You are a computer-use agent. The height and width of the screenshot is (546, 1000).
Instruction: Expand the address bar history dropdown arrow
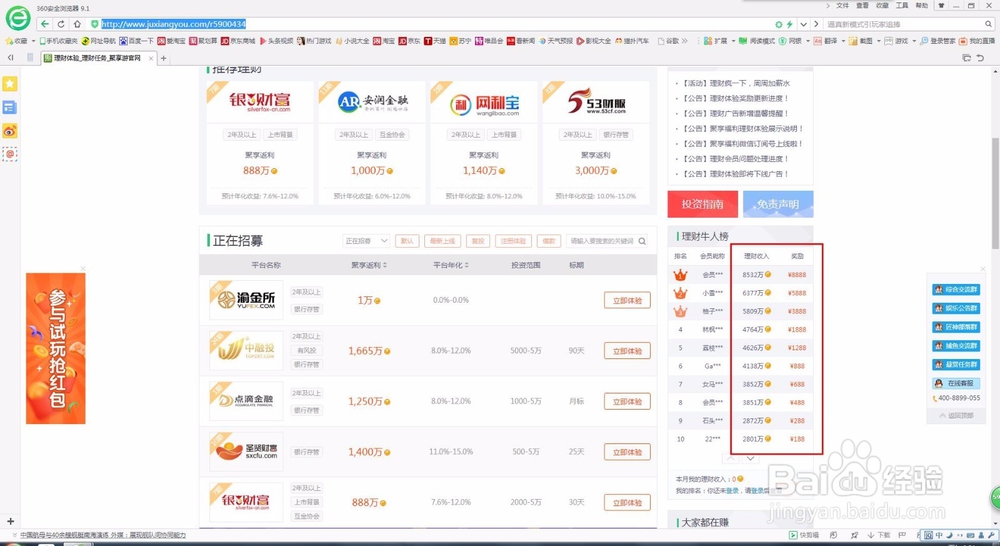803,24
